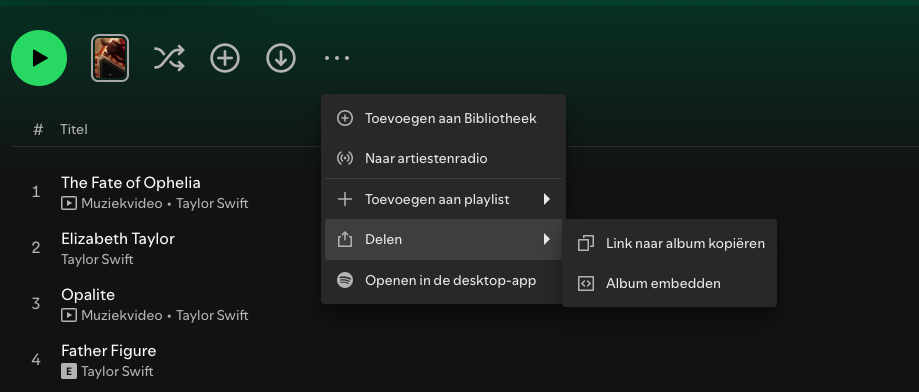This screenshot has height=392, width=919.
Task: Click plus circle icon beside Toevoegen aan Bibliotheek
Action: [345, 118]
